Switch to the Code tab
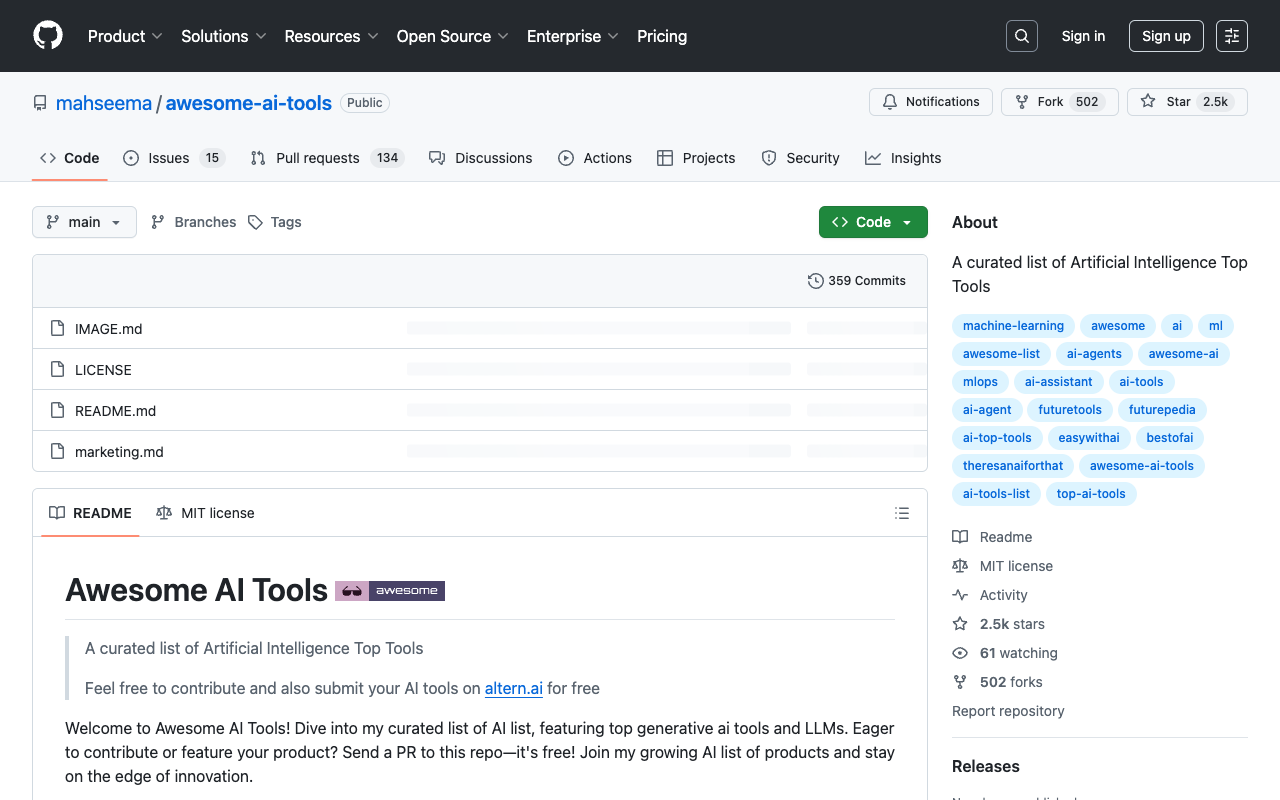 point(70,158)
